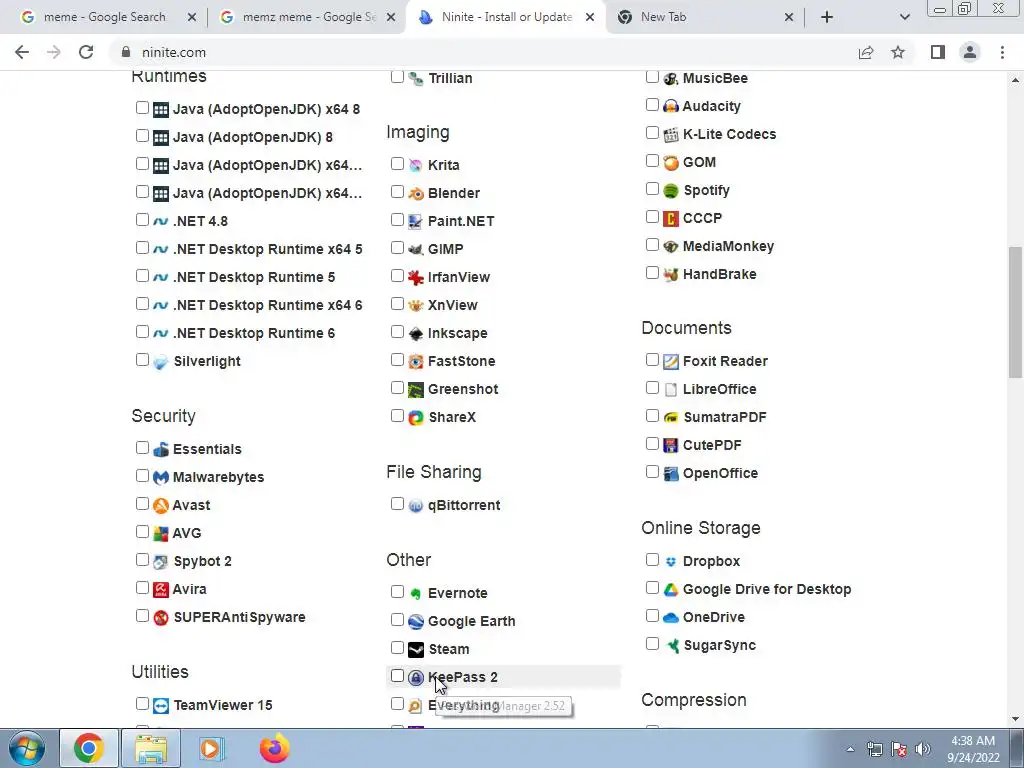Reload the Ninite page

pos(86,52)
